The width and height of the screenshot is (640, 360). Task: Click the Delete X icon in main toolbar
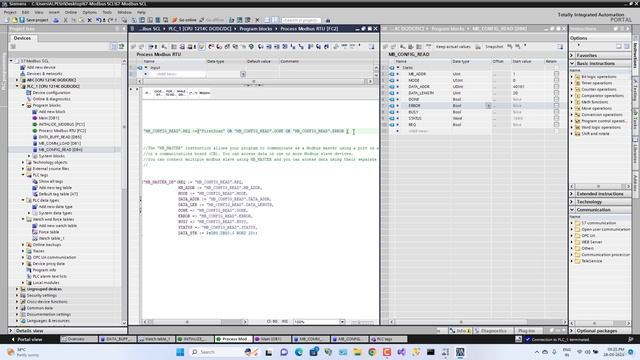89,20
